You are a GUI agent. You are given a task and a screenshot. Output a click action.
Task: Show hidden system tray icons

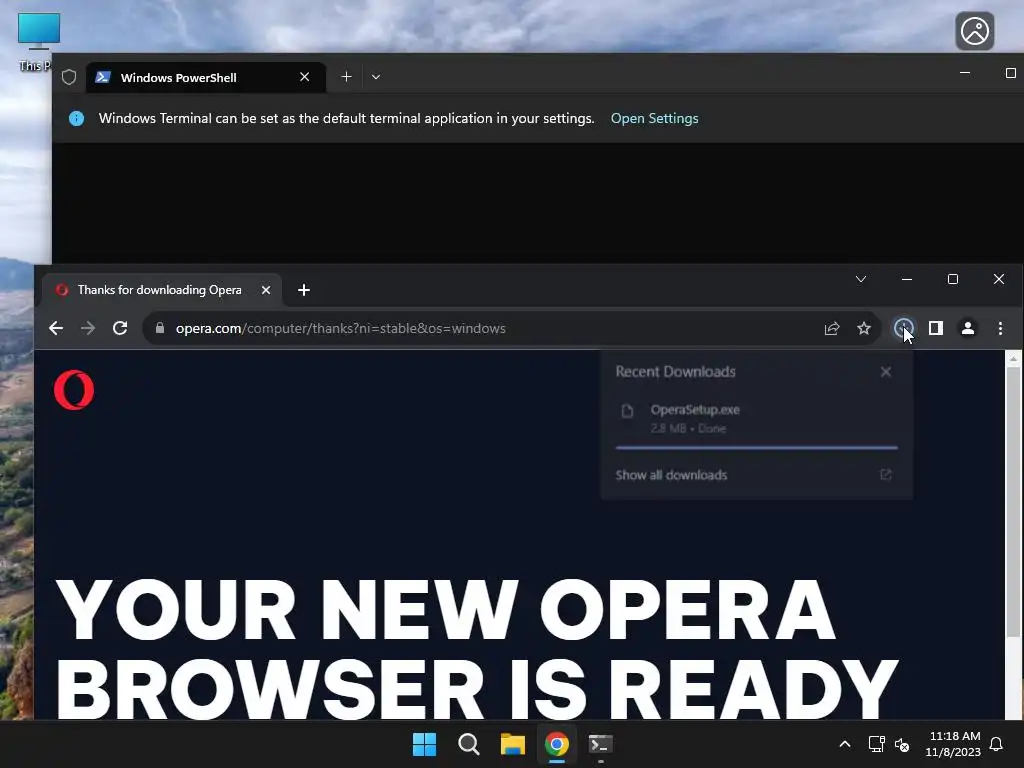click(844, 744)
